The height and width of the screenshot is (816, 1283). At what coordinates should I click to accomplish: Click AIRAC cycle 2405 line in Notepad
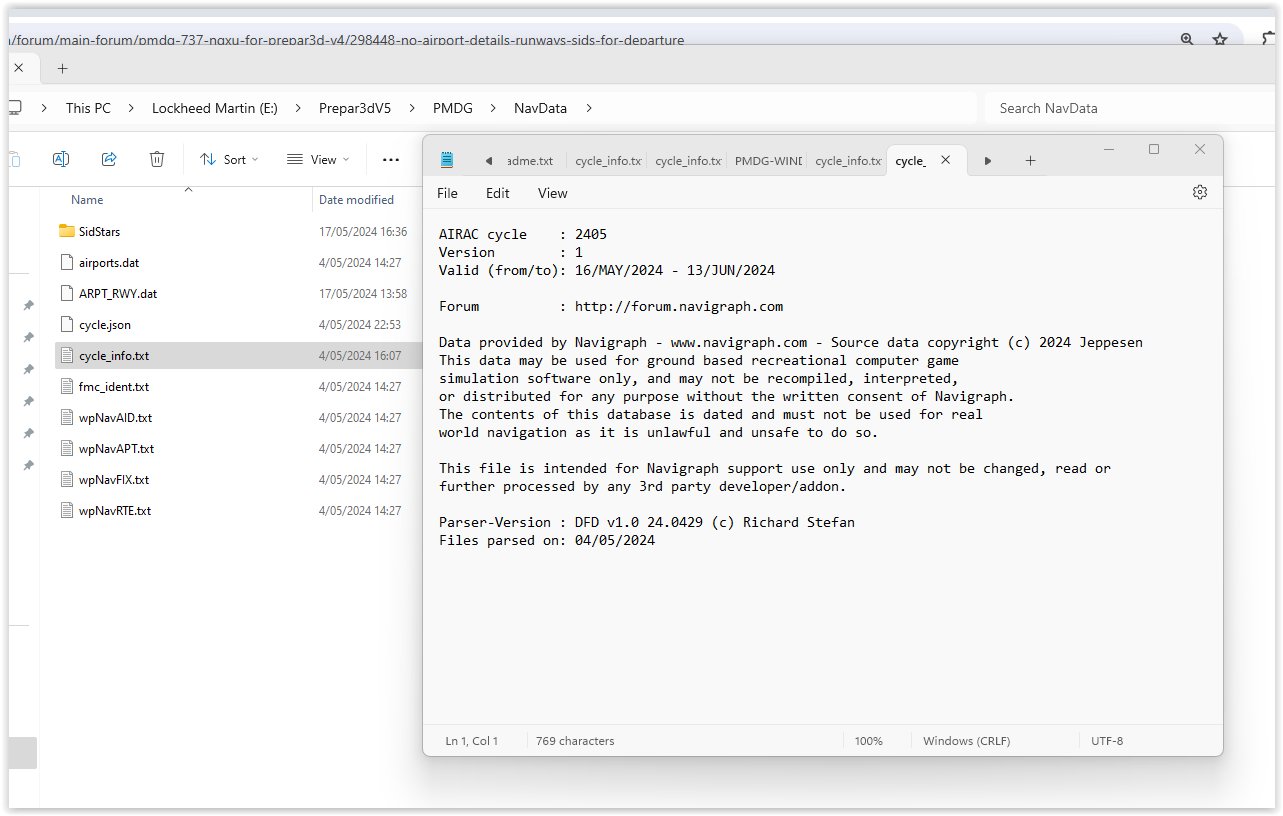[523, 234]
